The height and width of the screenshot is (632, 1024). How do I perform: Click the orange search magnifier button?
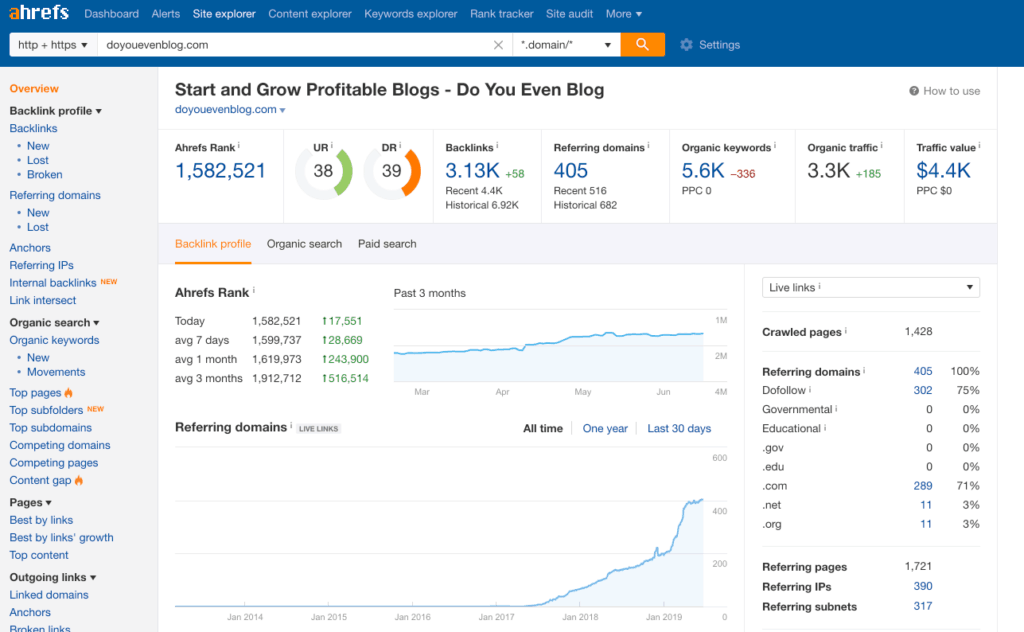click(x=643, y=44)
